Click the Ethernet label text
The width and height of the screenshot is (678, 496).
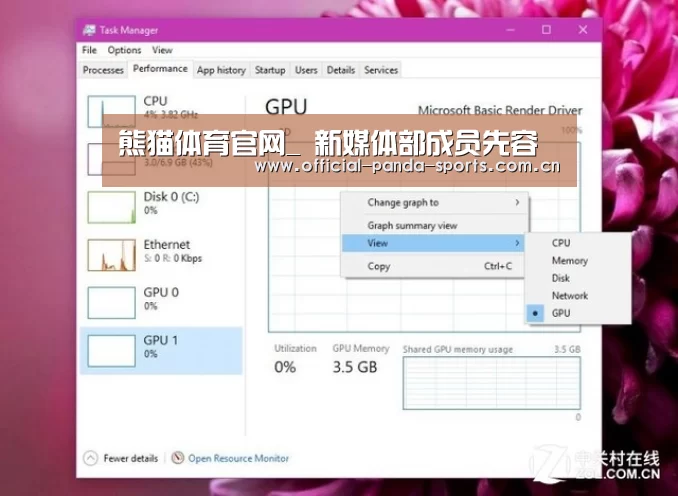(x=166, y=245)
